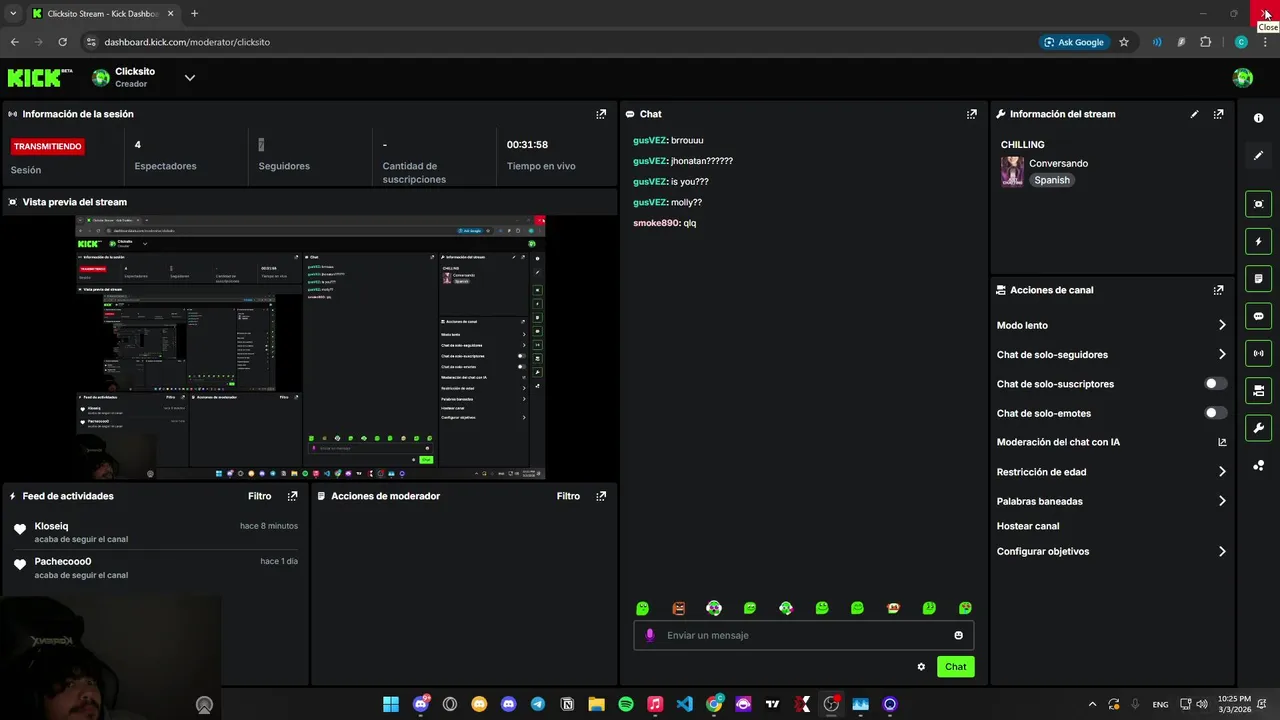Toggle the broadcast signal sidebar icon

(1258, 353)
